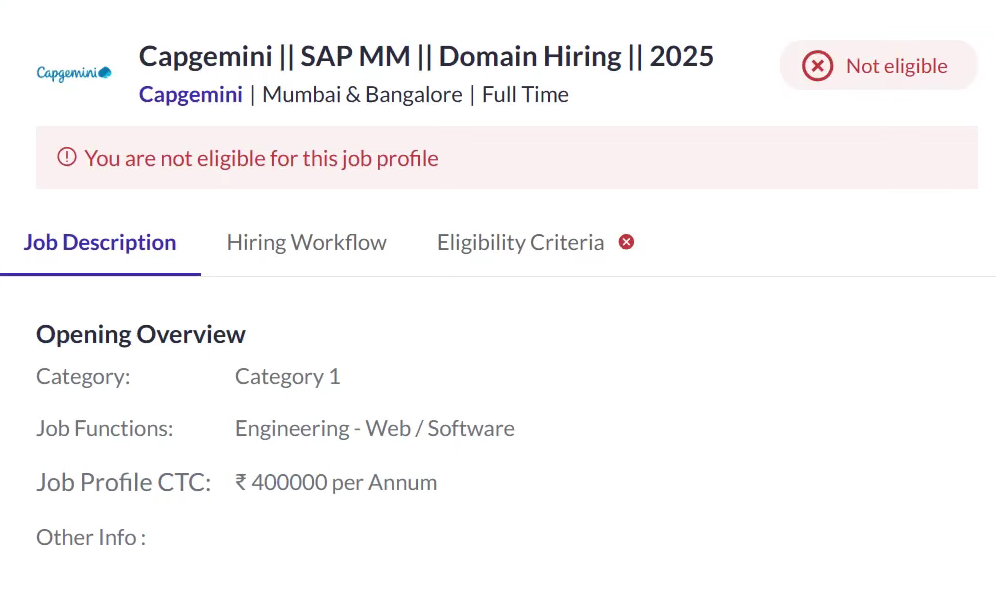Click the 'Category:' label
Viewport: 996px width, 611px height.
83,377
